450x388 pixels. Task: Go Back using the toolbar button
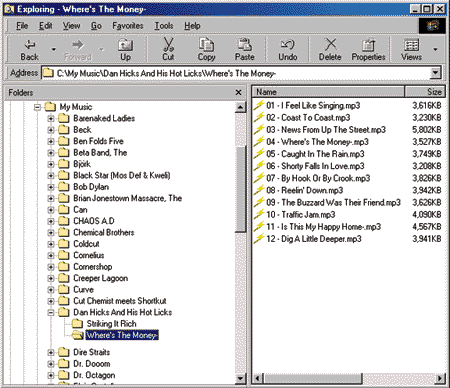(x=29, y=49)
